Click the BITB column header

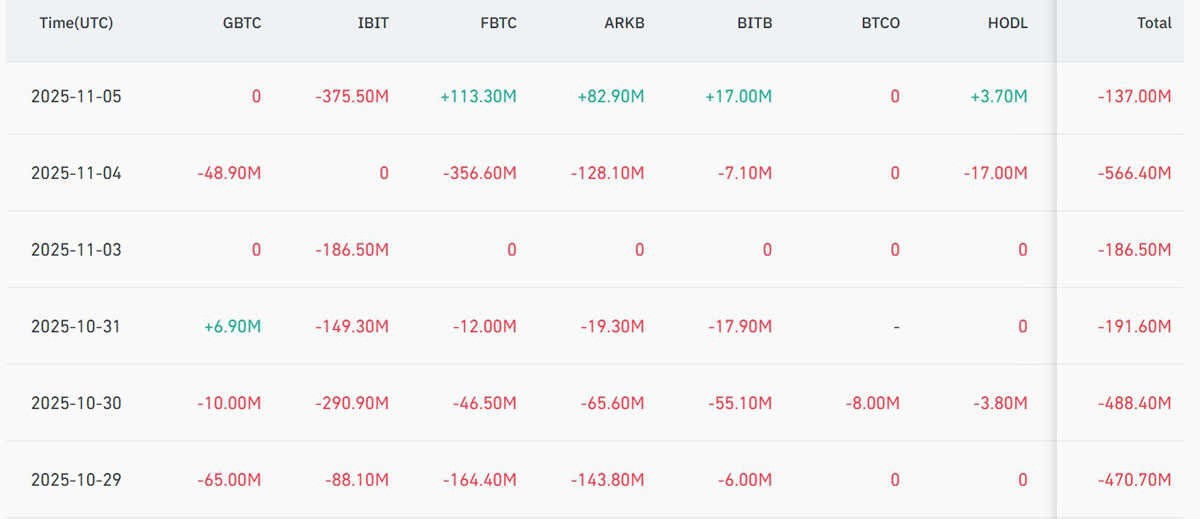coord(753,23)
